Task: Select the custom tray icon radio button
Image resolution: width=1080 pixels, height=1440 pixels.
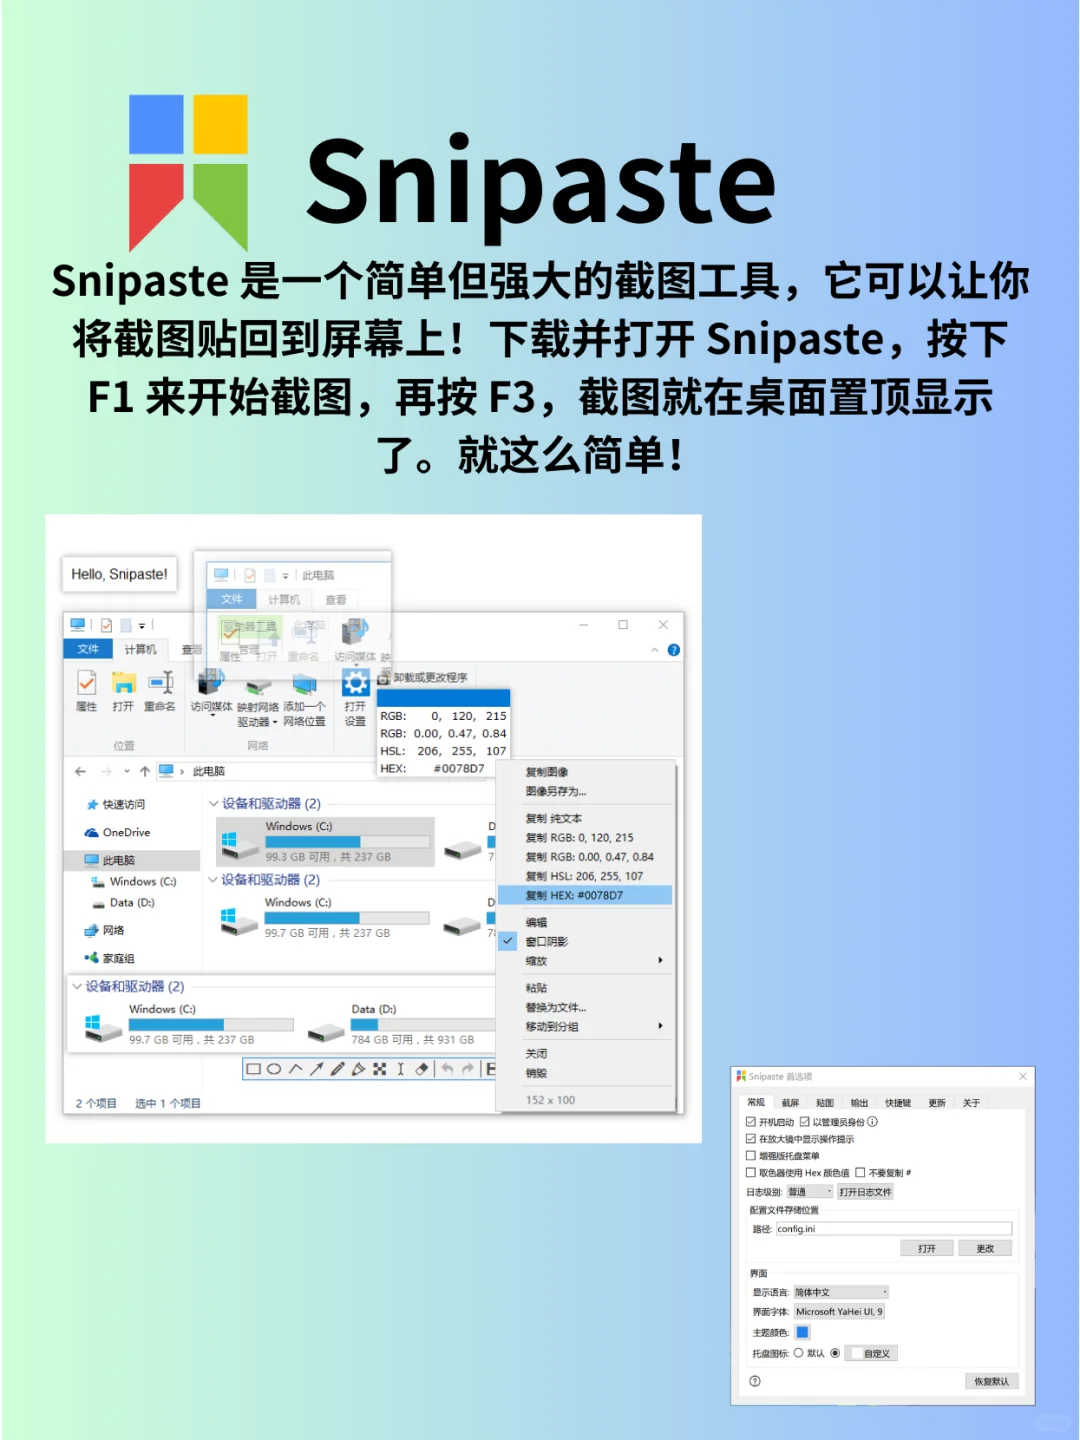Action: [x=835, y=1353]
